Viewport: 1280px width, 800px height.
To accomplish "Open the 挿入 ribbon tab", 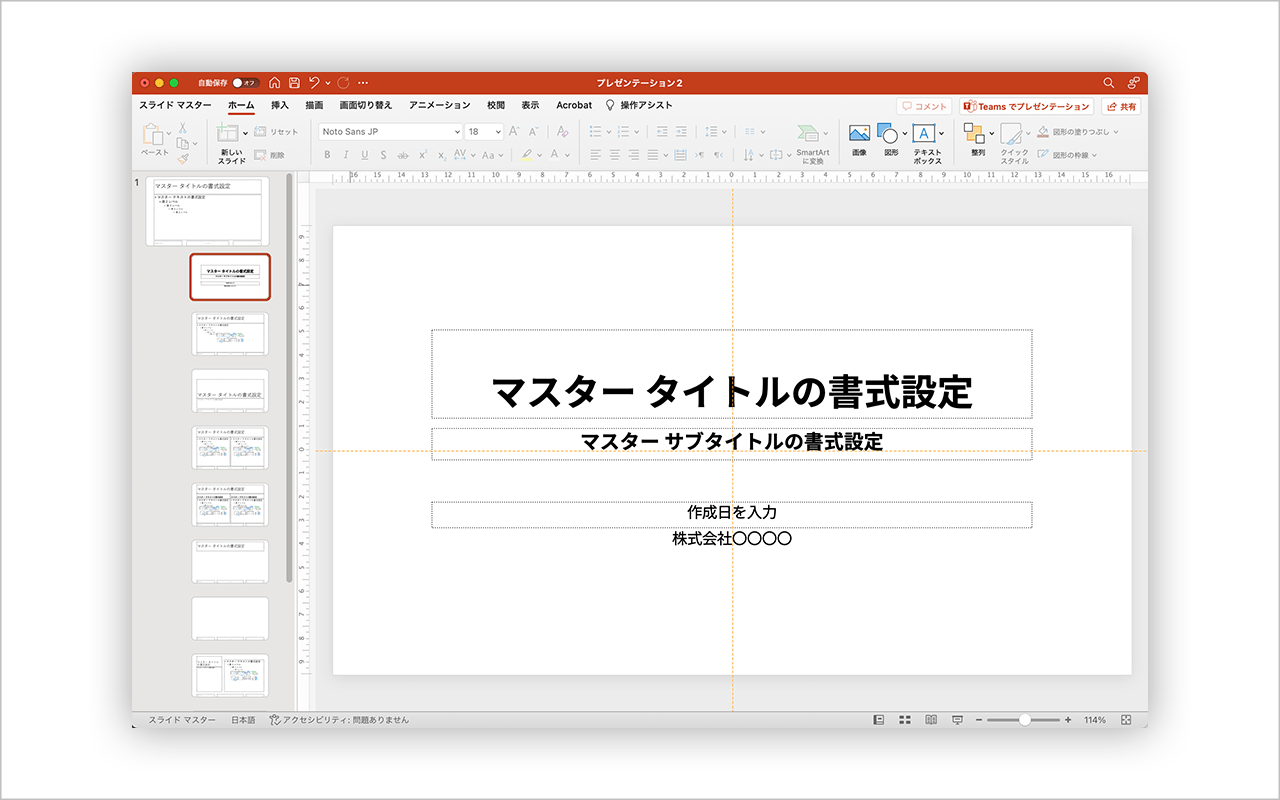I will tap(280, 105).
